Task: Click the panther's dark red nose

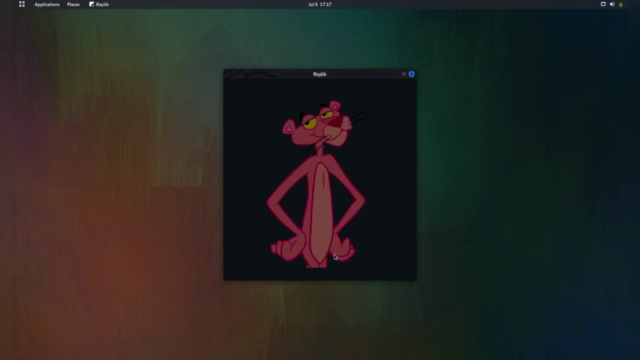Action: pyautogui.click(x=336, y=122)
